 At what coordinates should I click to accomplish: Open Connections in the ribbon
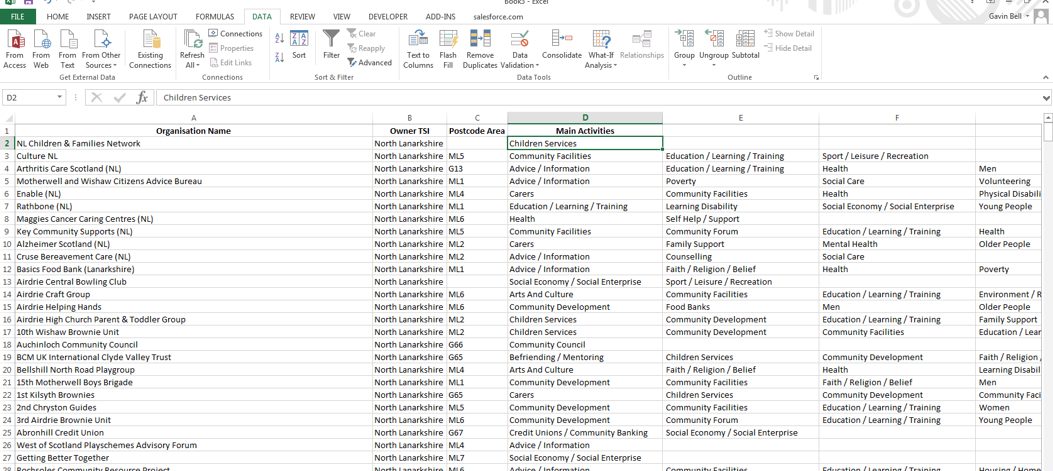235,34
